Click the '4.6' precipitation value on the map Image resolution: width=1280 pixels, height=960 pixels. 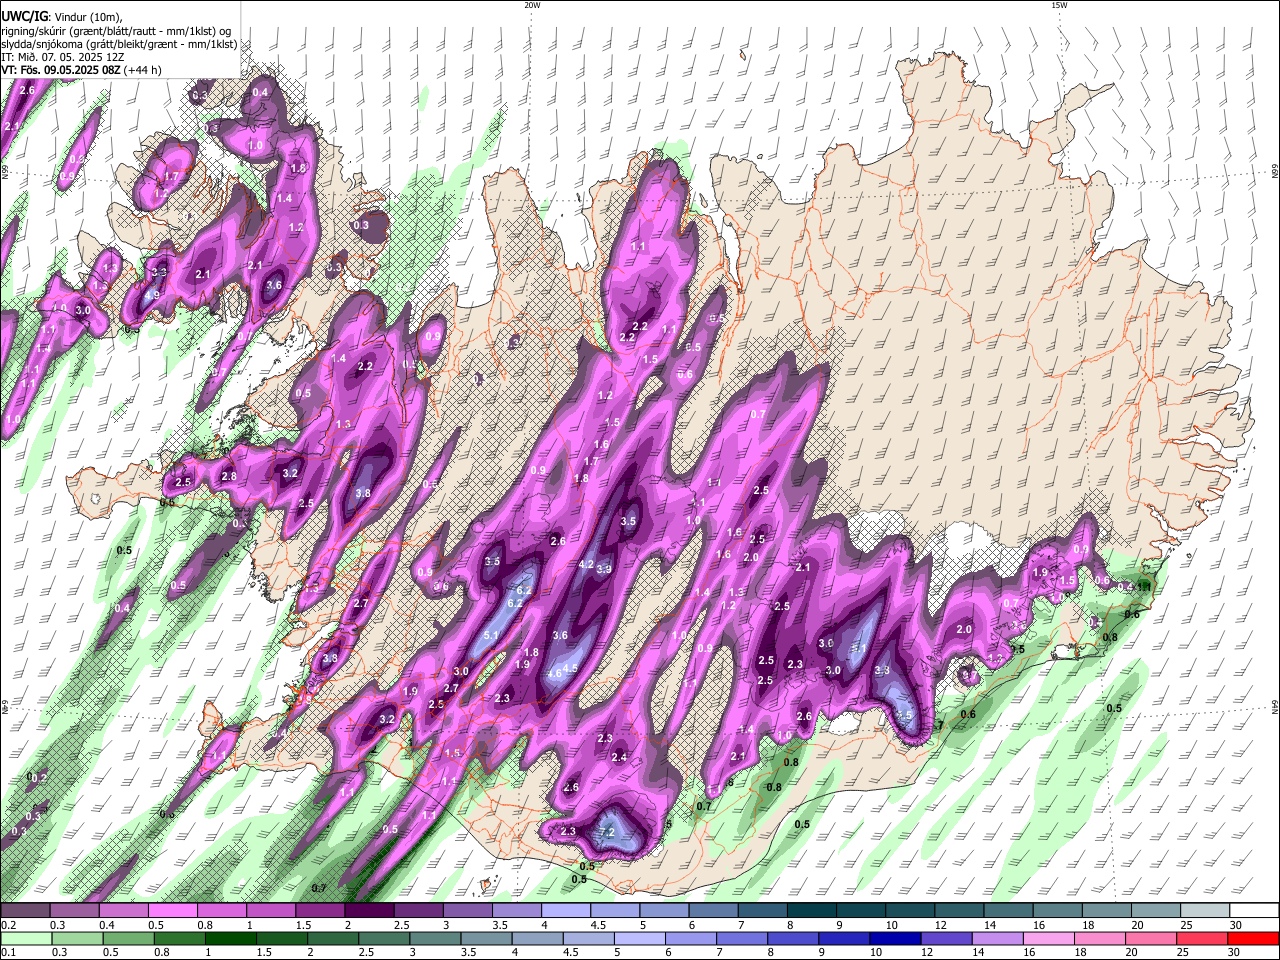pos(555,674)
